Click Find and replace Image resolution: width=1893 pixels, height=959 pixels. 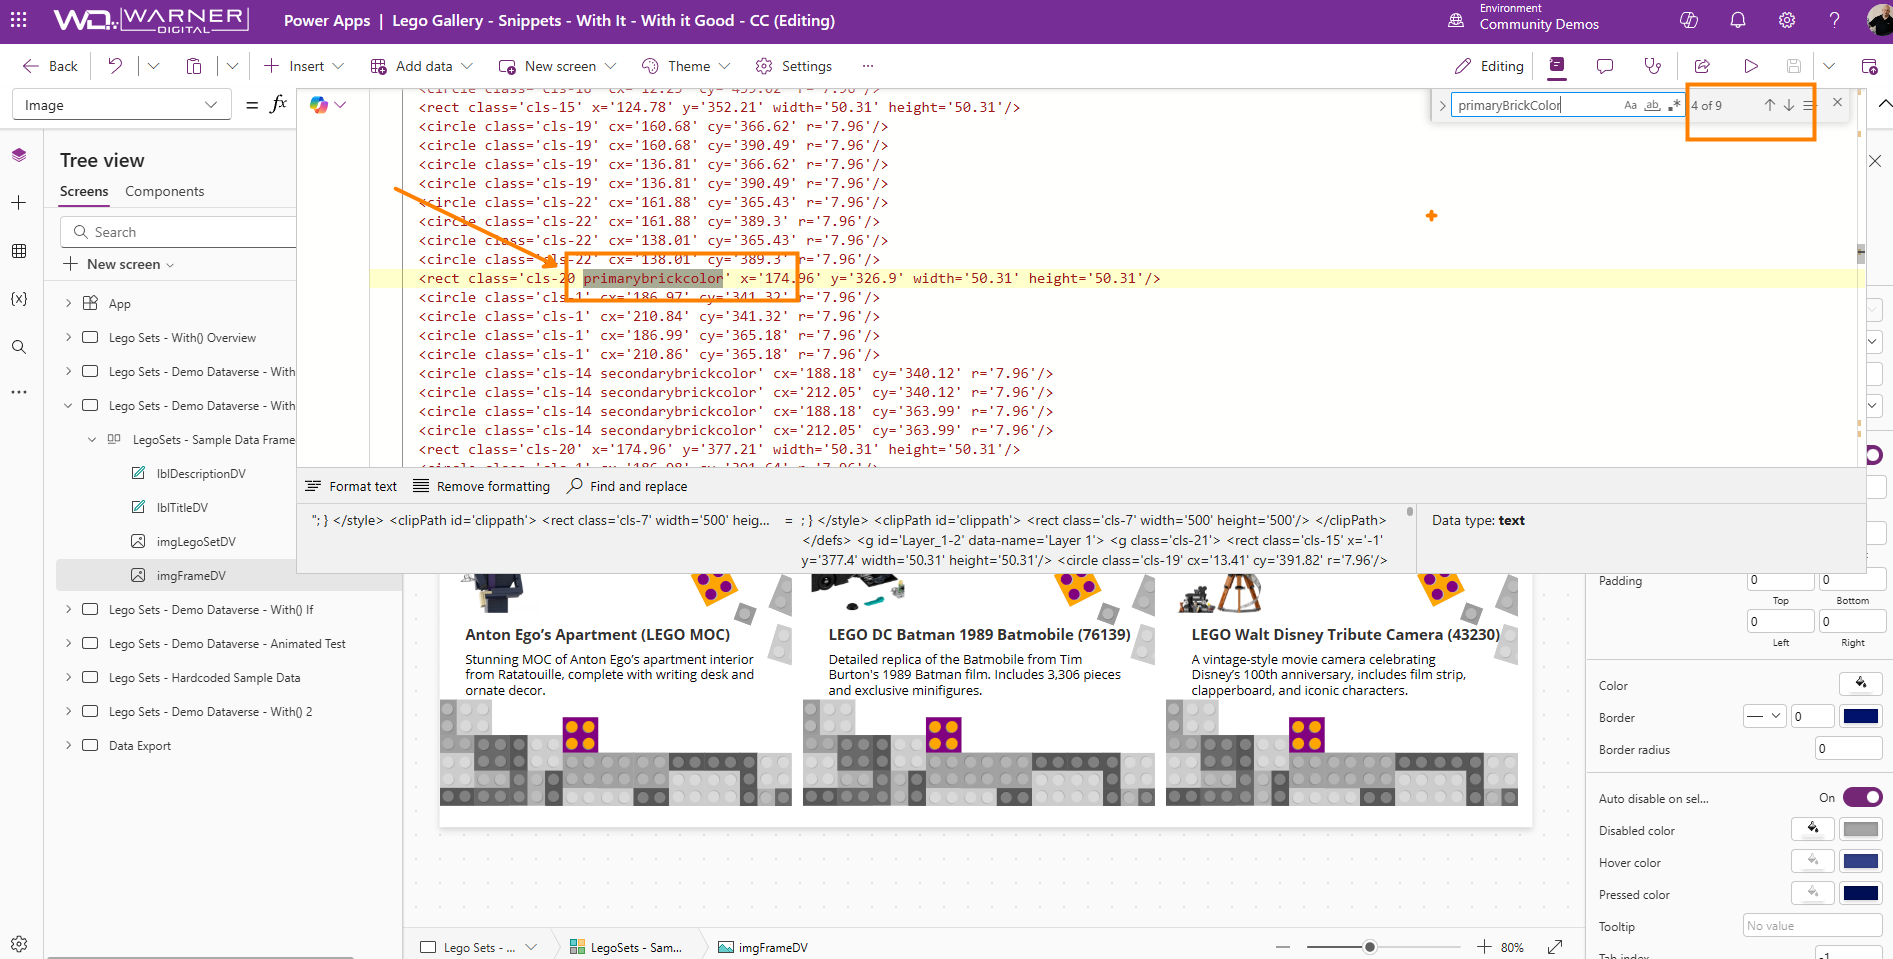(x=627, y=486)
